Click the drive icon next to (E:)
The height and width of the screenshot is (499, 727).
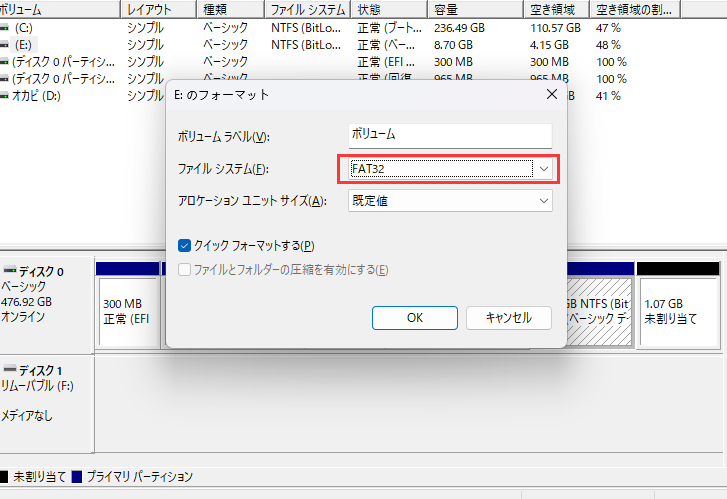[4, 45]
